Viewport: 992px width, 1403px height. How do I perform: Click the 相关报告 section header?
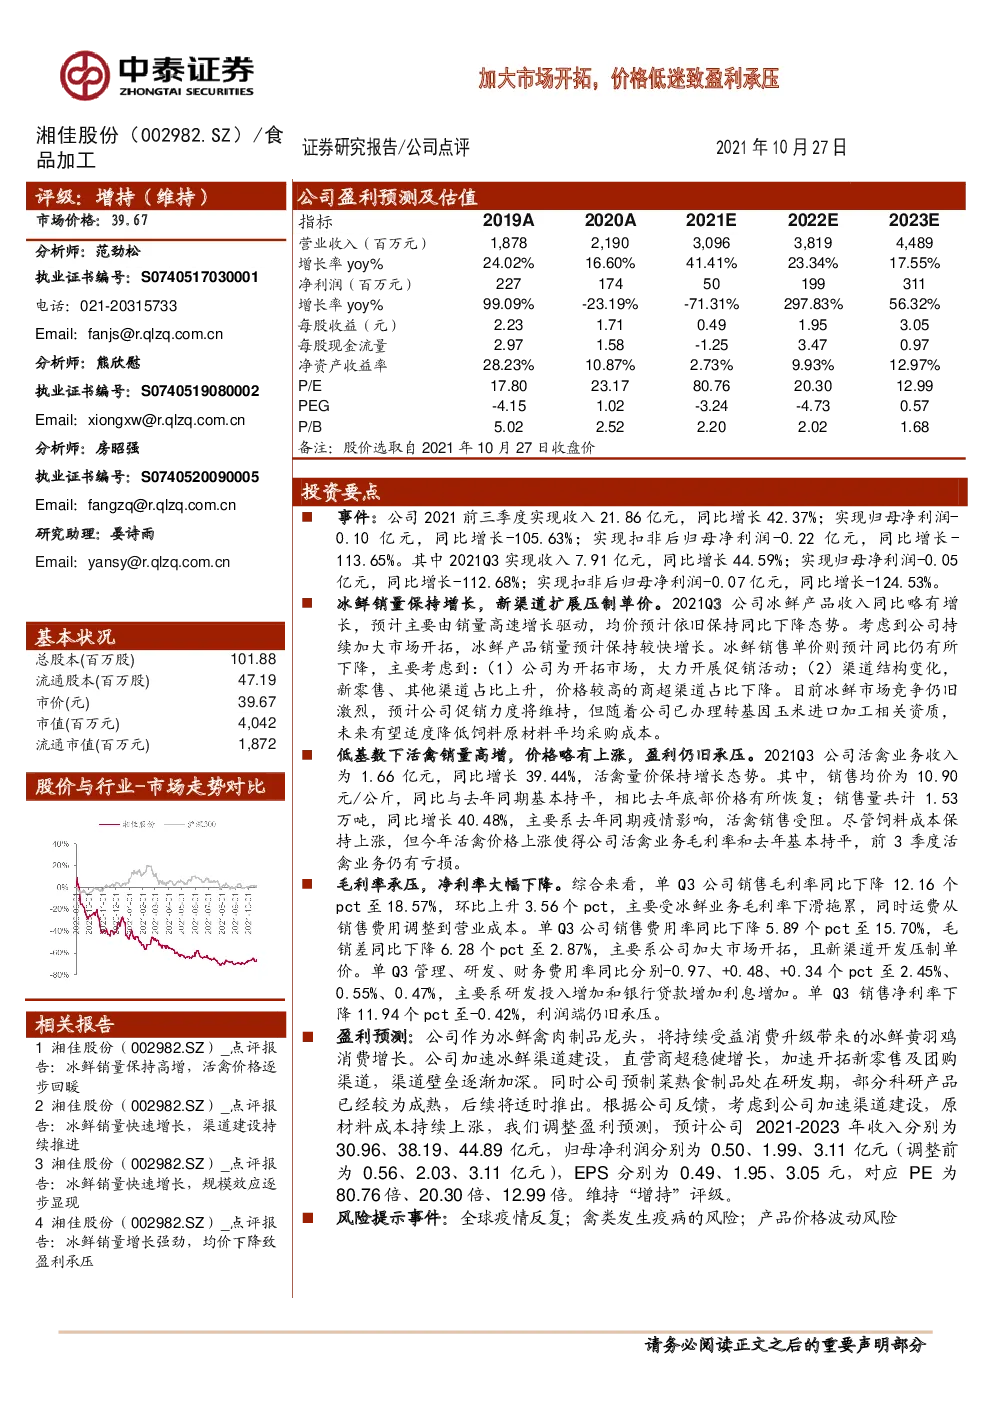click(156, 1024)
